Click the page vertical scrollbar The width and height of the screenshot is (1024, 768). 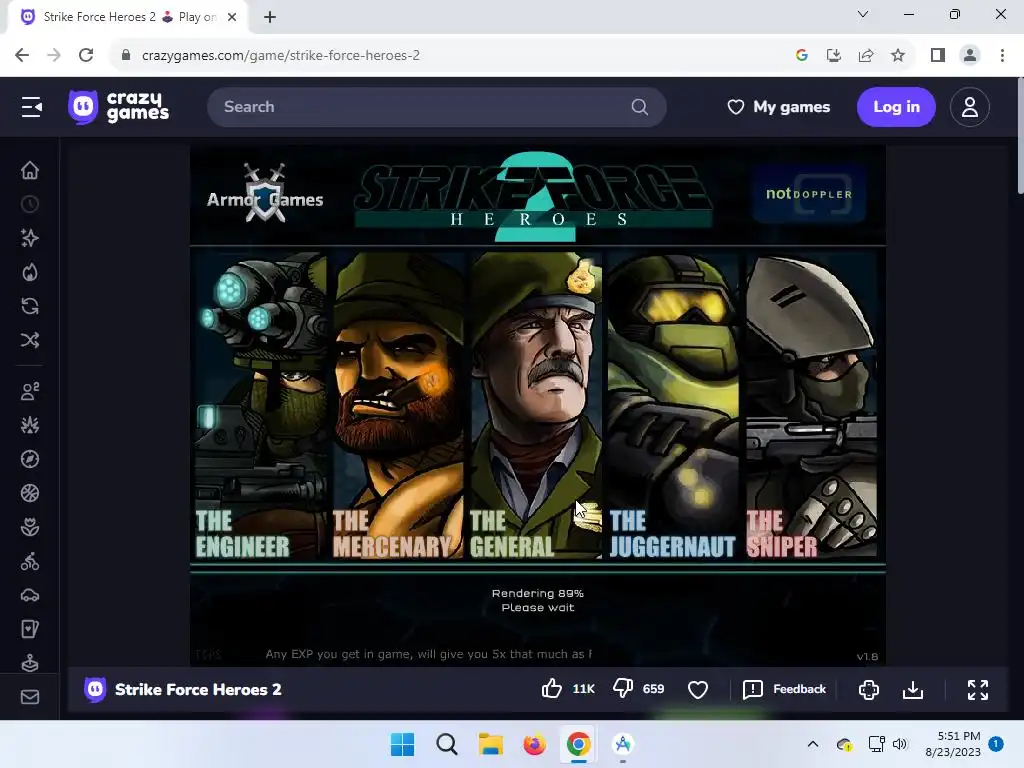1020,136
